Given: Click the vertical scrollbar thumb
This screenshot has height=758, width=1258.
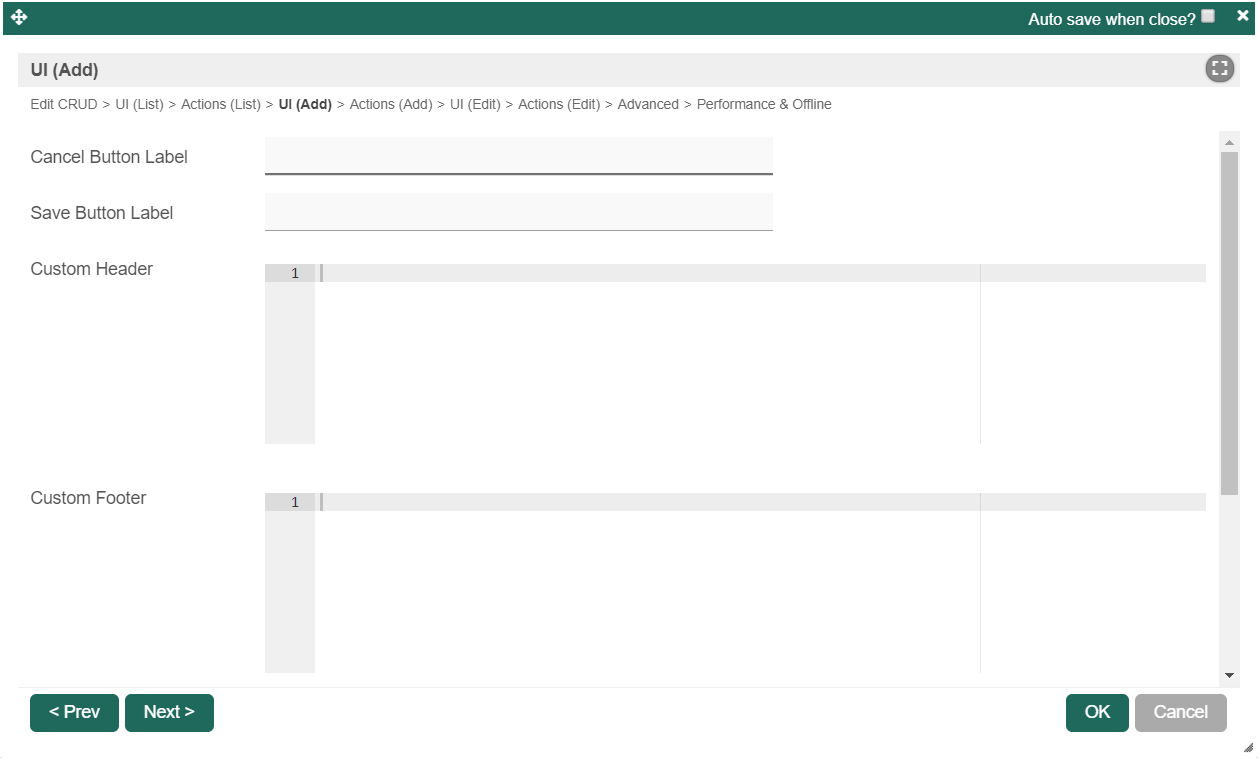Looking at the screenshot, I should pos(1230,323).
